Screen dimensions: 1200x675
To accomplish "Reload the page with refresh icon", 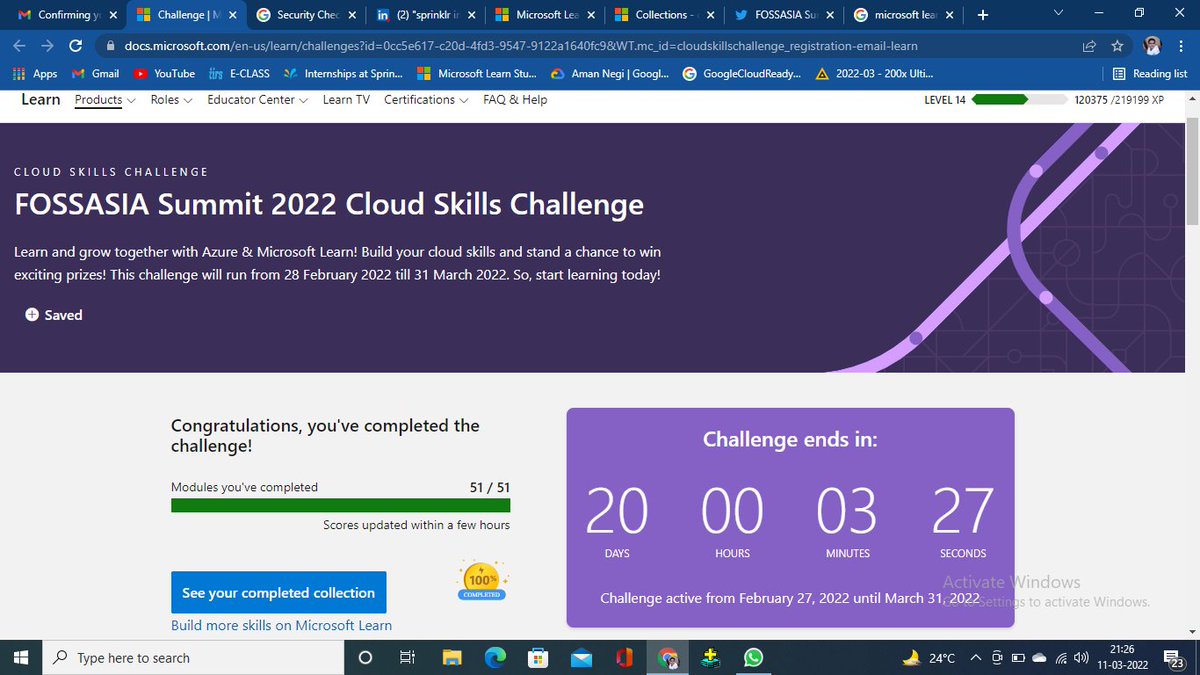I will tap(75, 46).
